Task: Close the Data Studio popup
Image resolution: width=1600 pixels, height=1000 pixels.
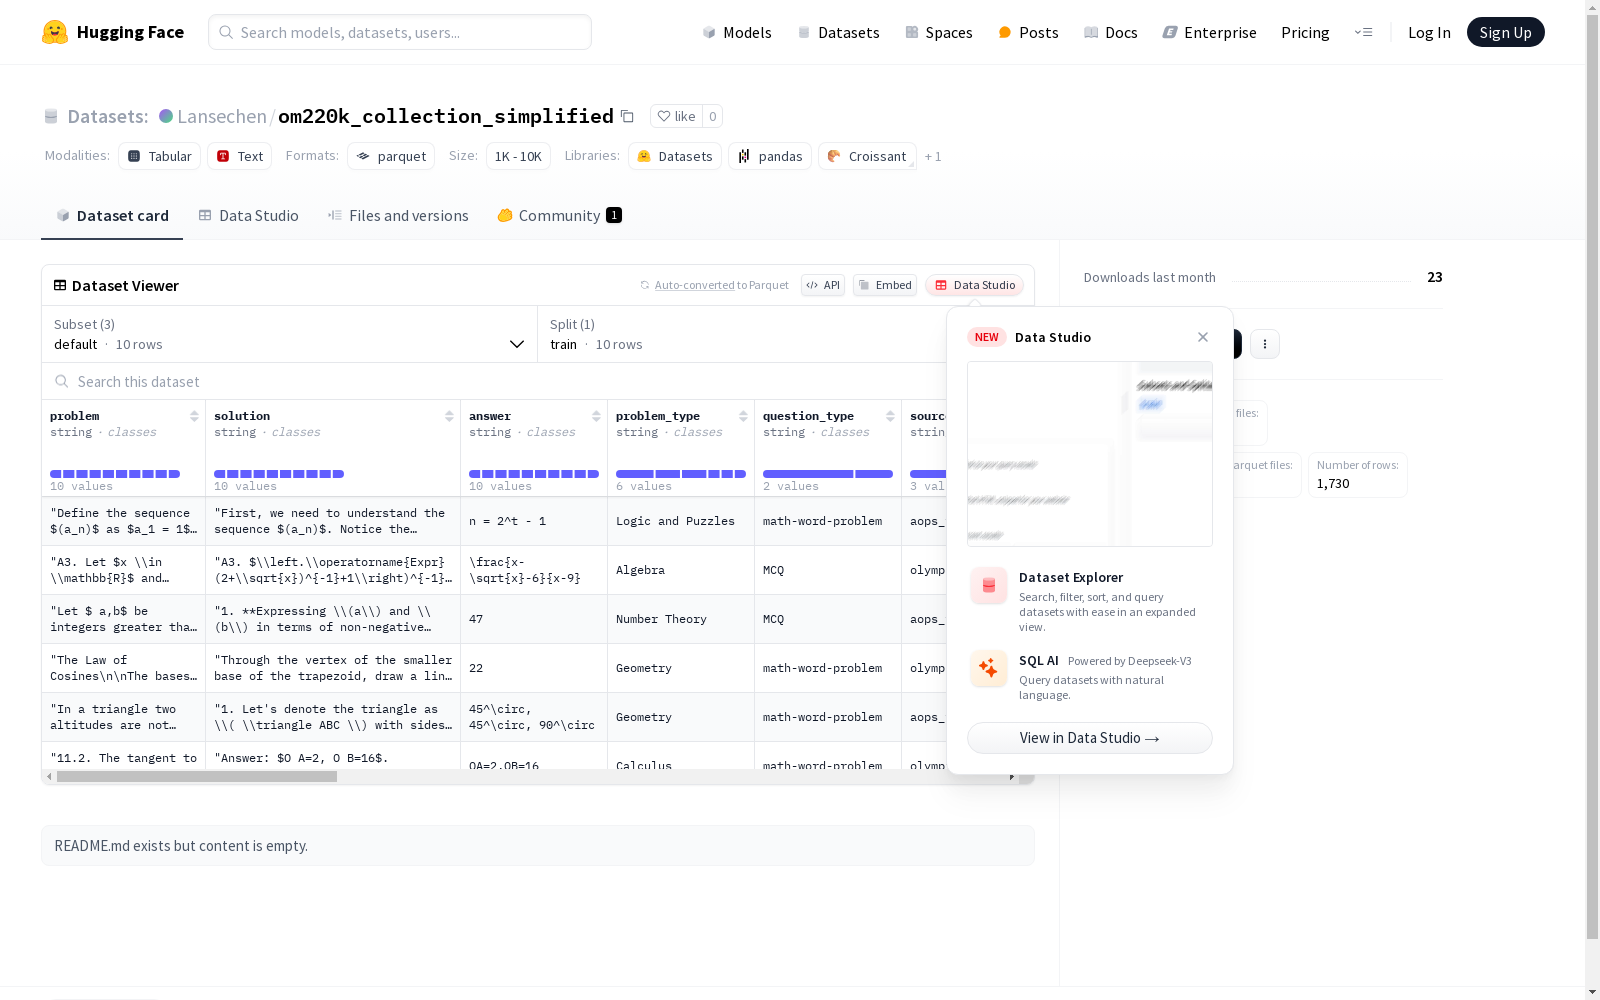Action: (x=1203, y=337)
